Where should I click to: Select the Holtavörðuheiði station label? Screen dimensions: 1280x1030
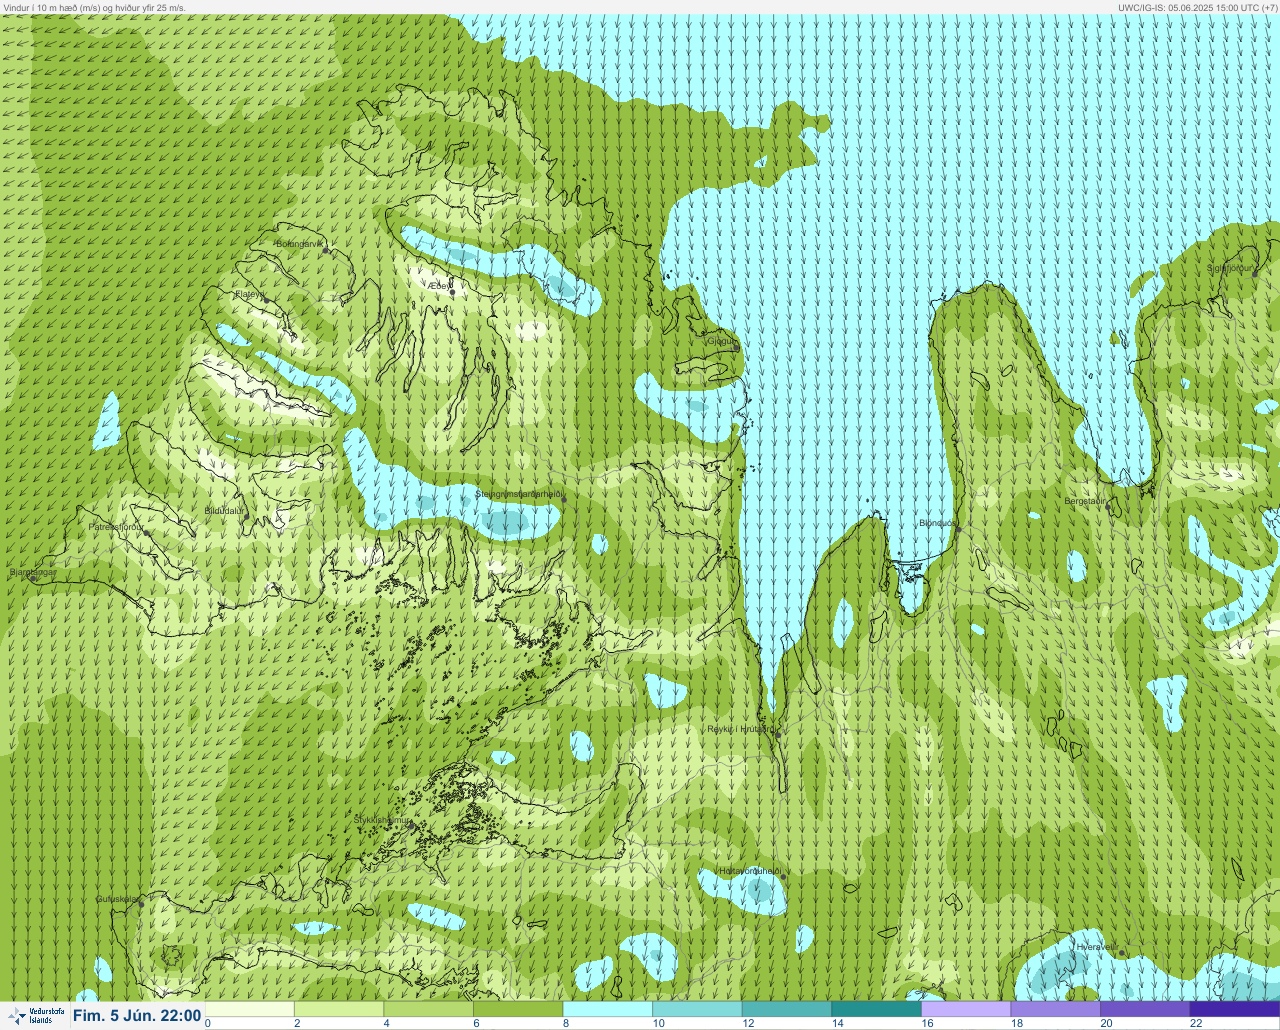pyautogui.click(x=750, y=871)
